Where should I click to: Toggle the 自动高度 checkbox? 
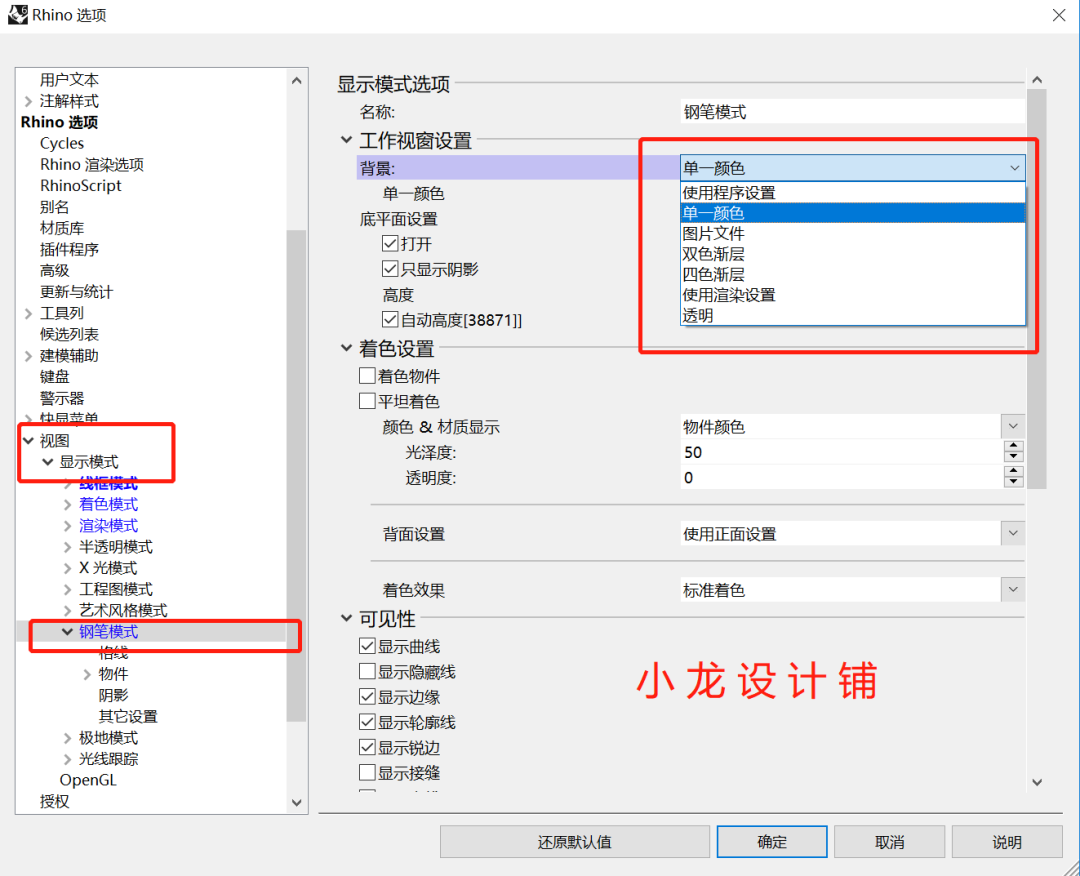390,320
